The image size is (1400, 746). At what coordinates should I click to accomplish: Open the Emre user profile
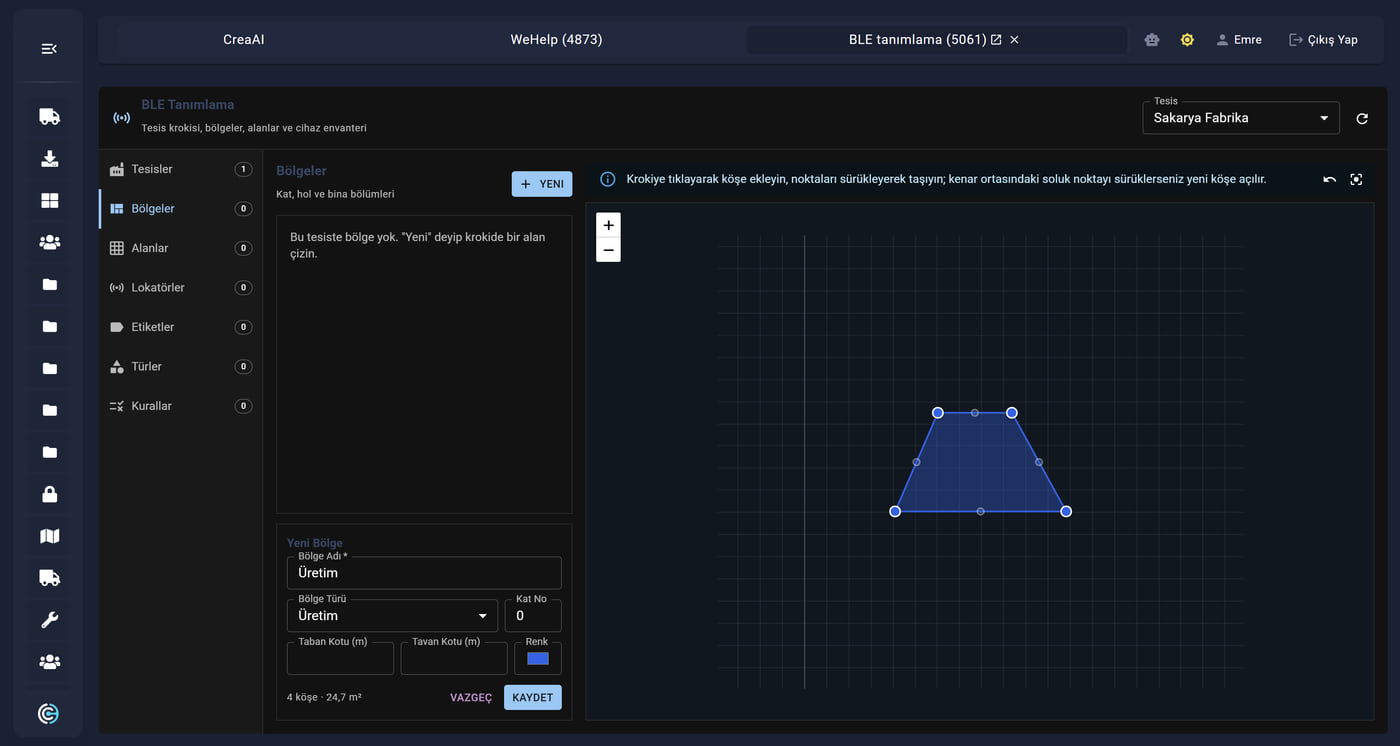tap(1239, 40)
